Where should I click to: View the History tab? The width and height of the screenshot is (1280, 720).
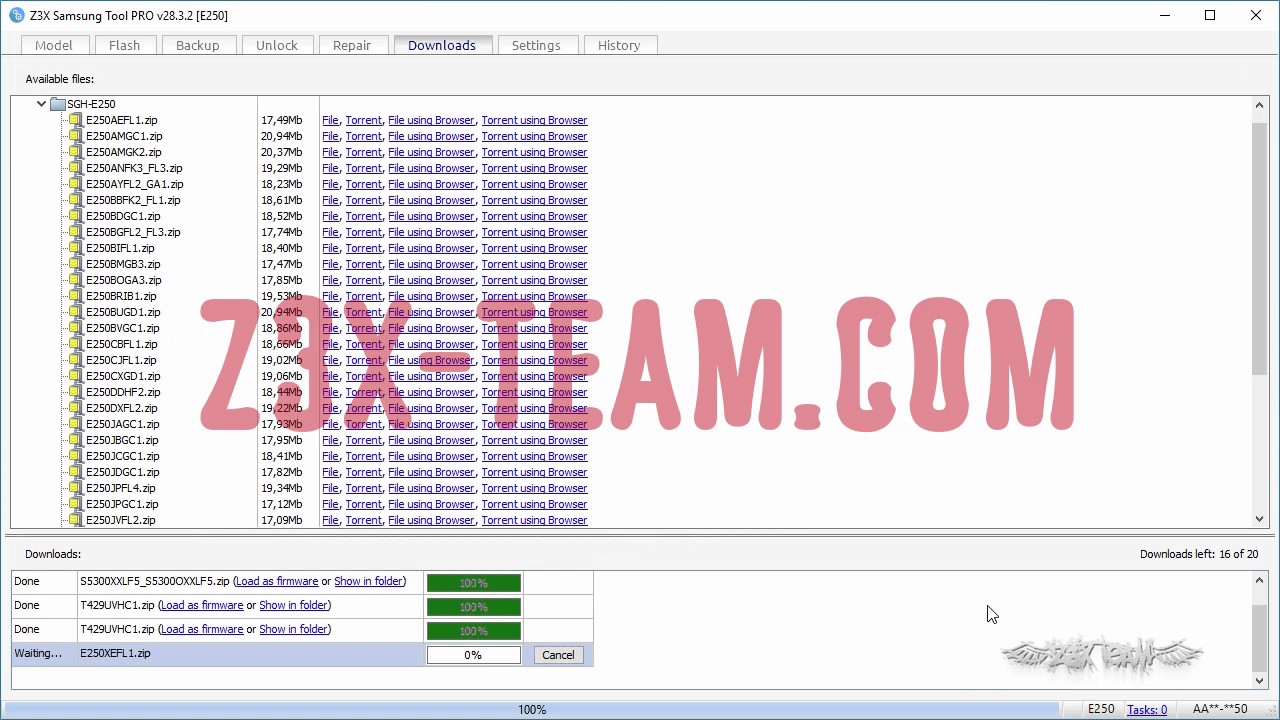[619, 45]
